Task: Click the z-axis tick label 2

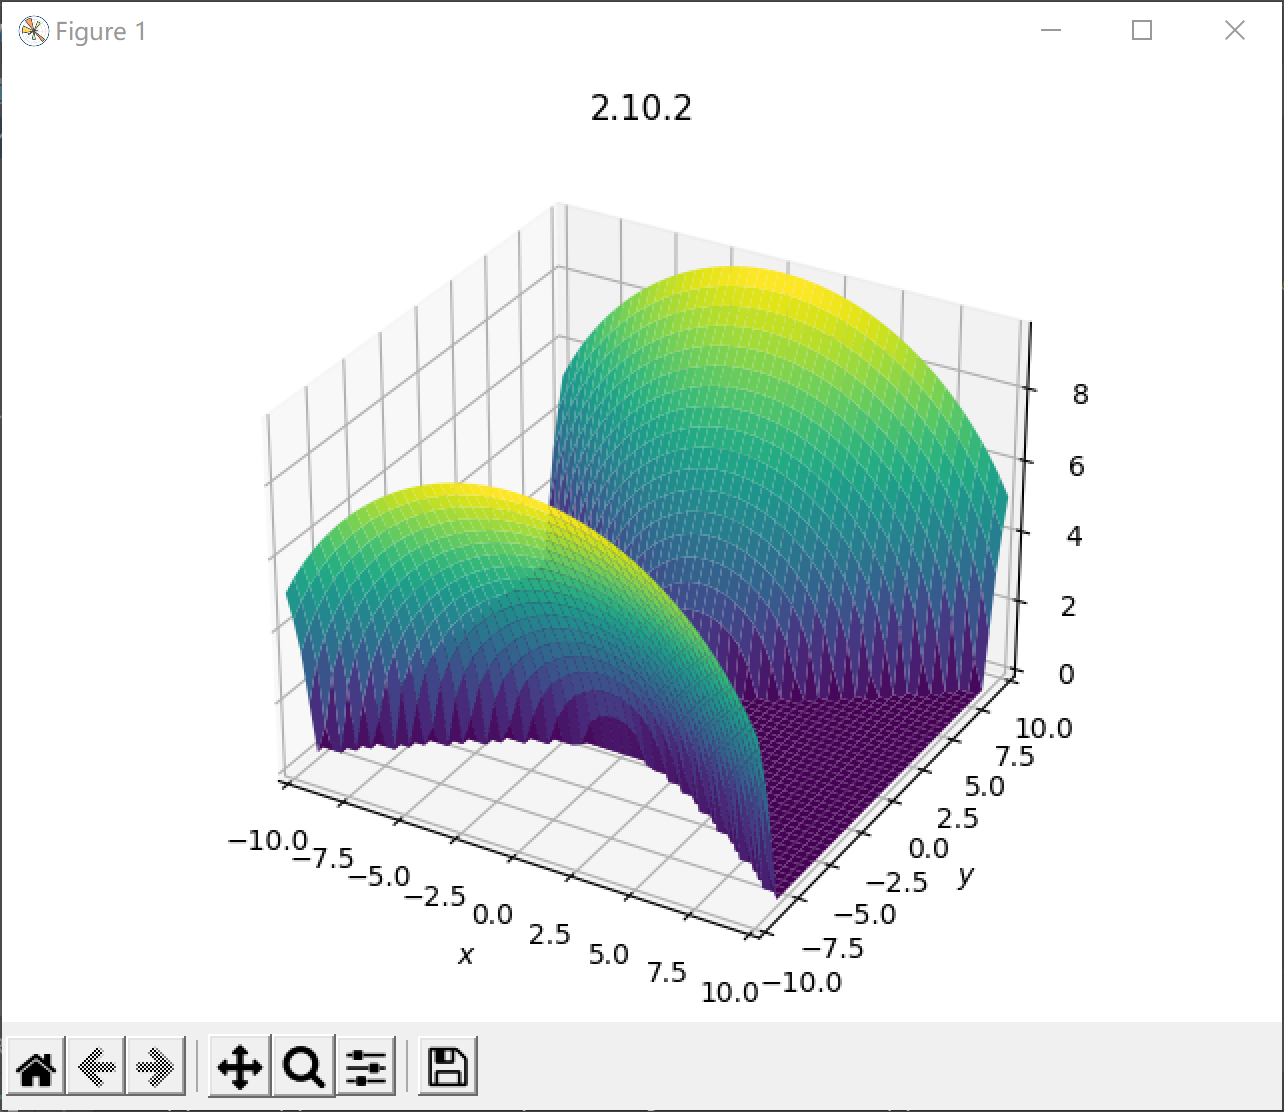Action: pyautogui.click(x=1068, y=606)
